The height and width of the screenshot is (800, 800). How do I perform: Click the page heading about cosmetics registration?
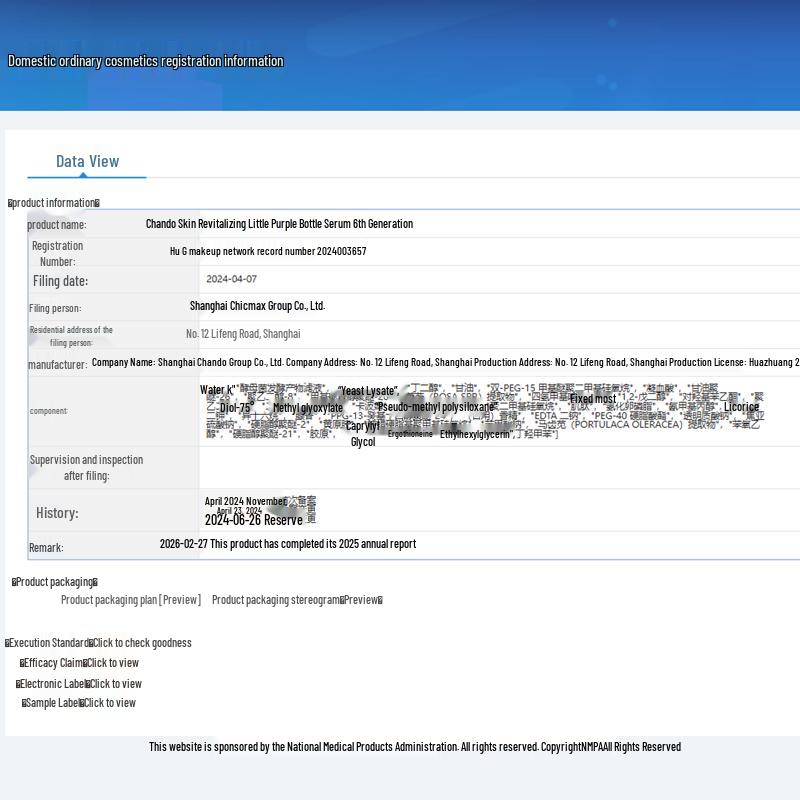click(145, 61)
